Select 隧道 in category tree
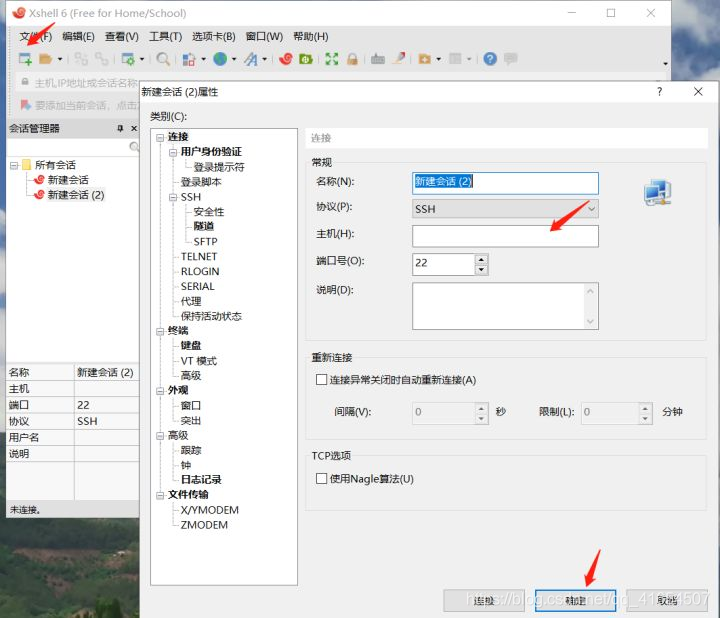The width and height of the screenshot is (720, 618). pyautogui.click(x=203, y=226)
